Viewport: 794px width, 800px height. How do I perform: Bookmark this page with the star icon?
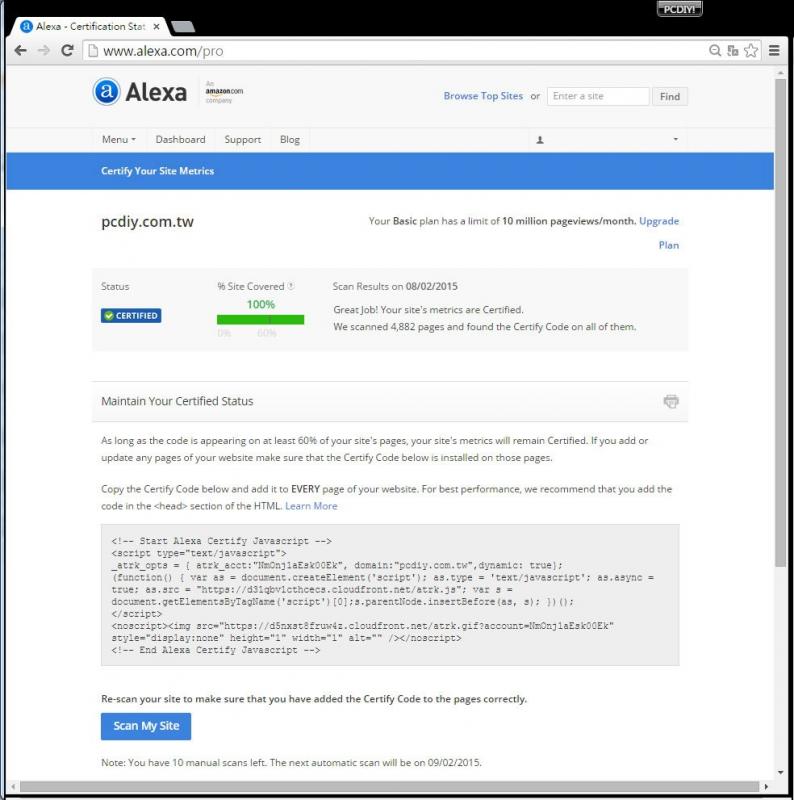pyautogui.click(x=751, y=51)
